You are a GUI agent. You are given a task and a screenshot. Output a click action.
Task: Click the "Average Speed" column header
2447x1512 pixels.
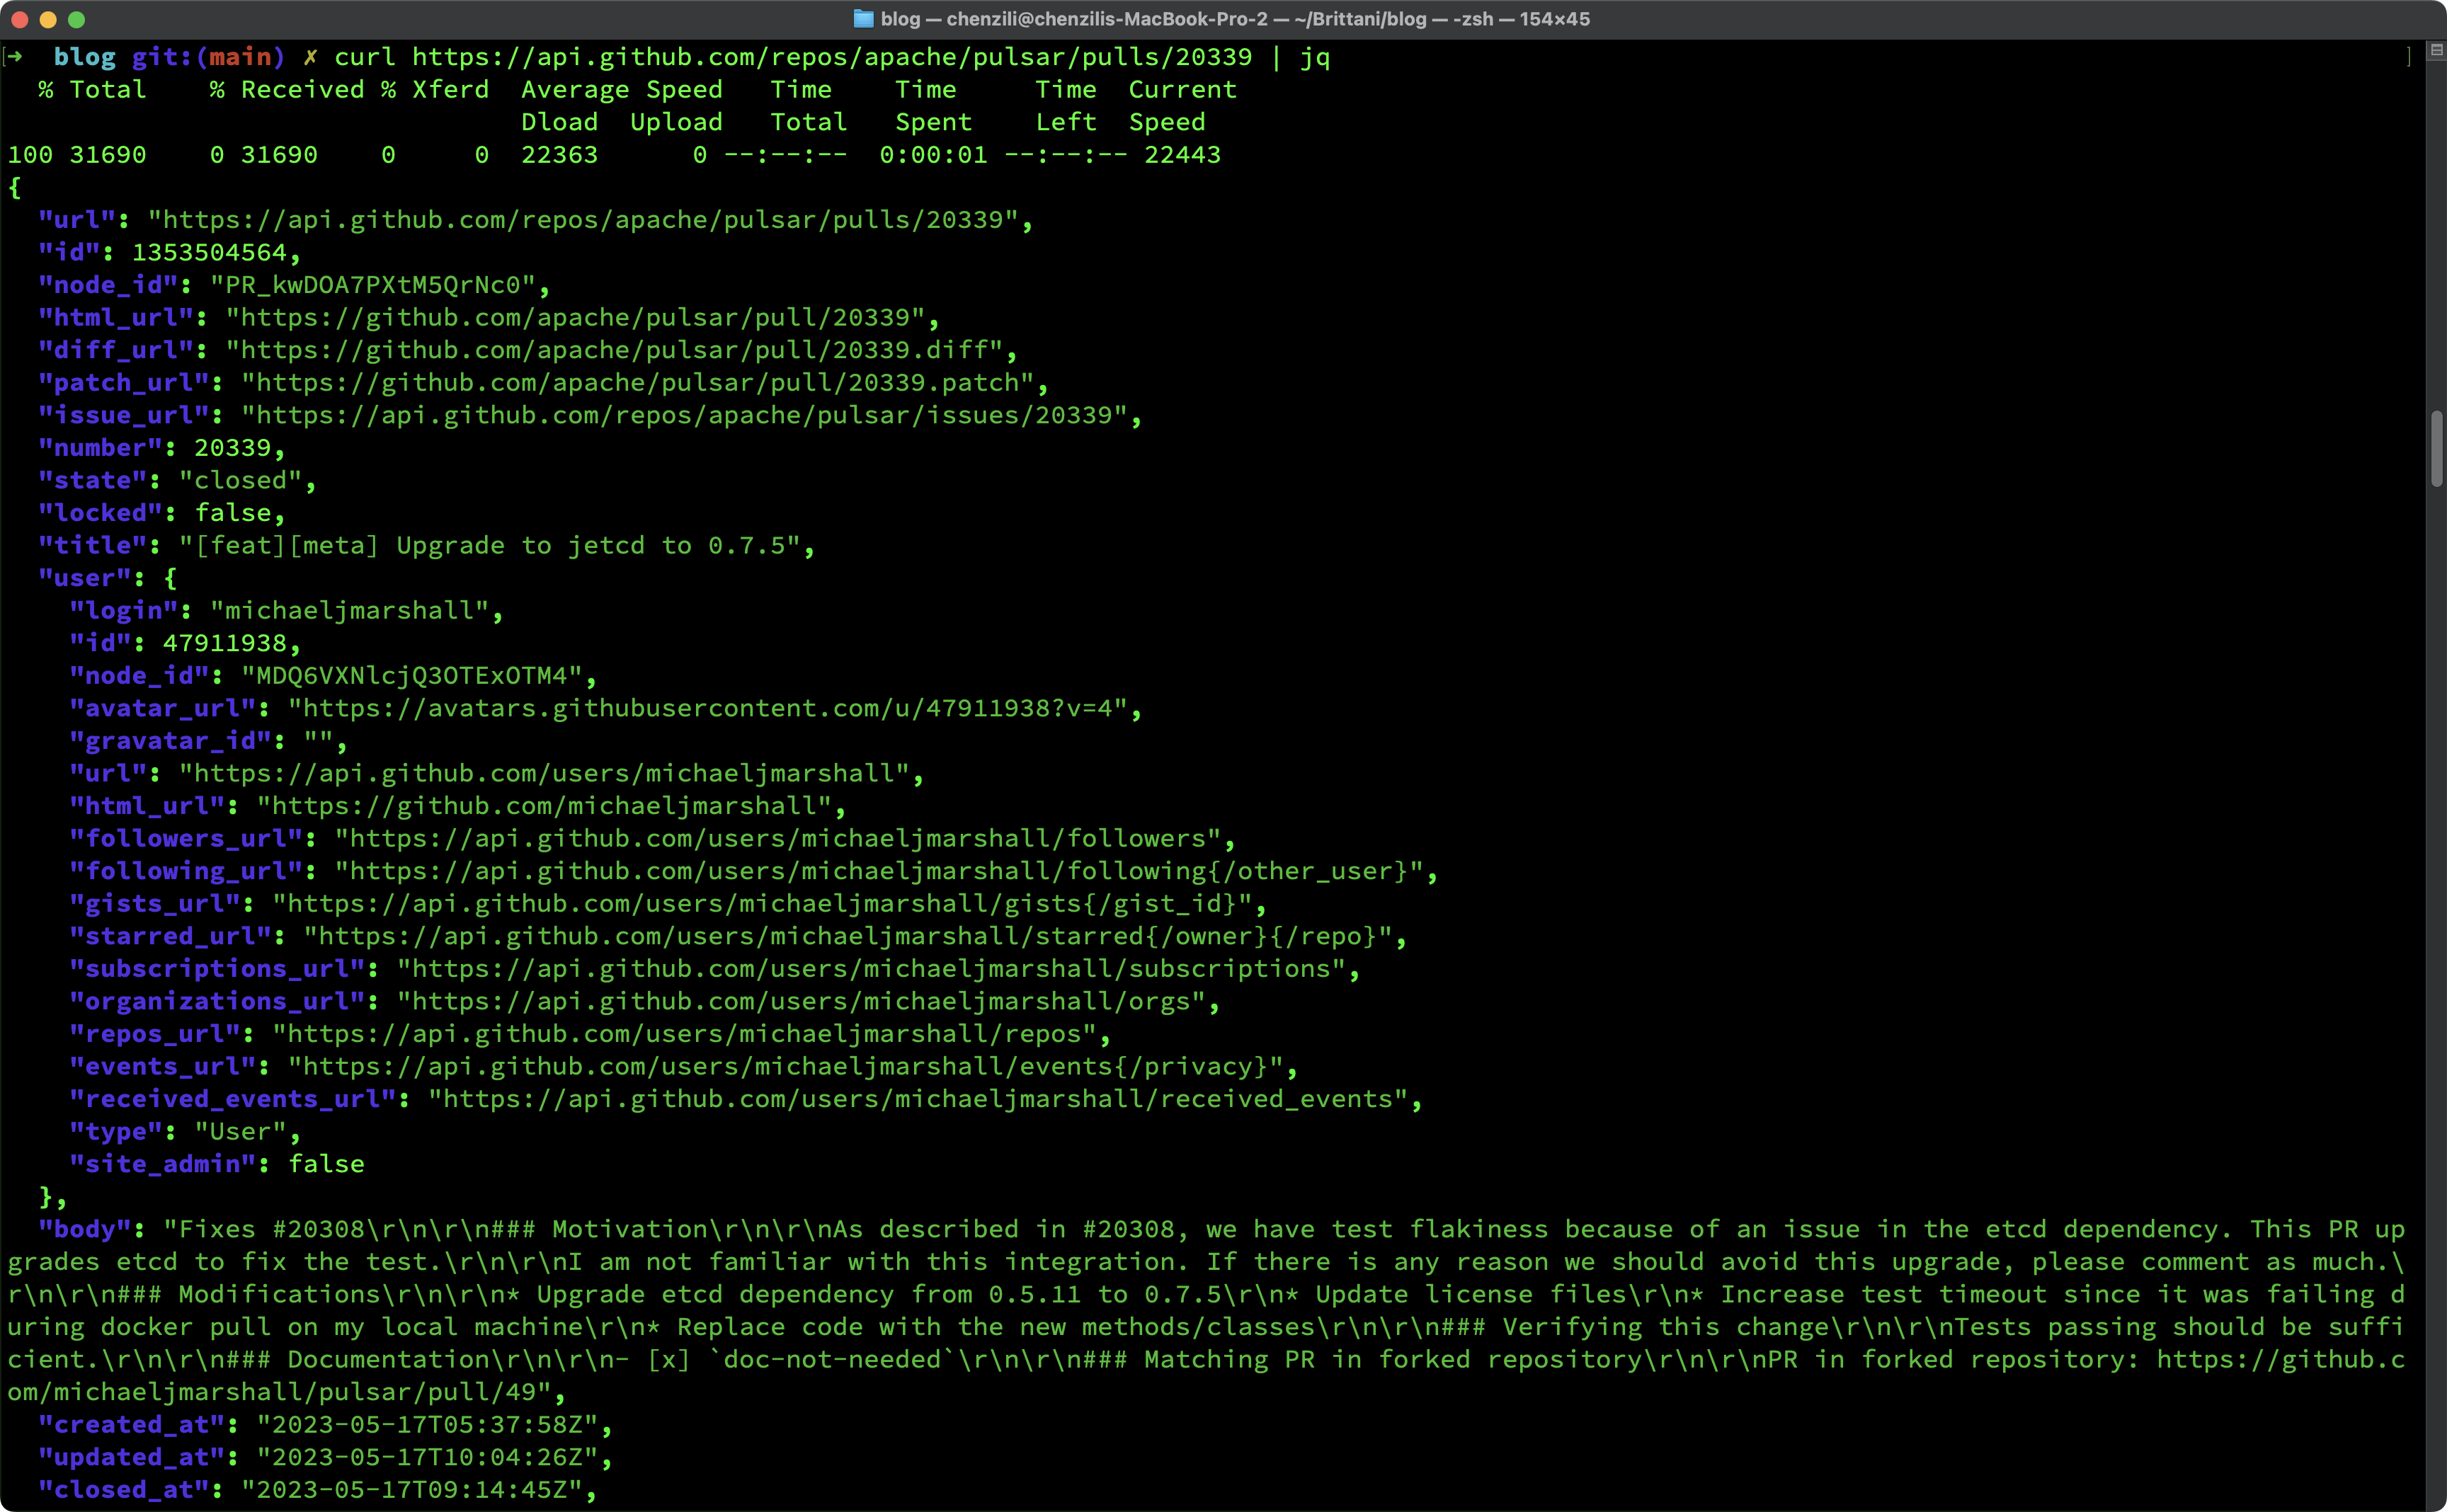pos(621,90)
